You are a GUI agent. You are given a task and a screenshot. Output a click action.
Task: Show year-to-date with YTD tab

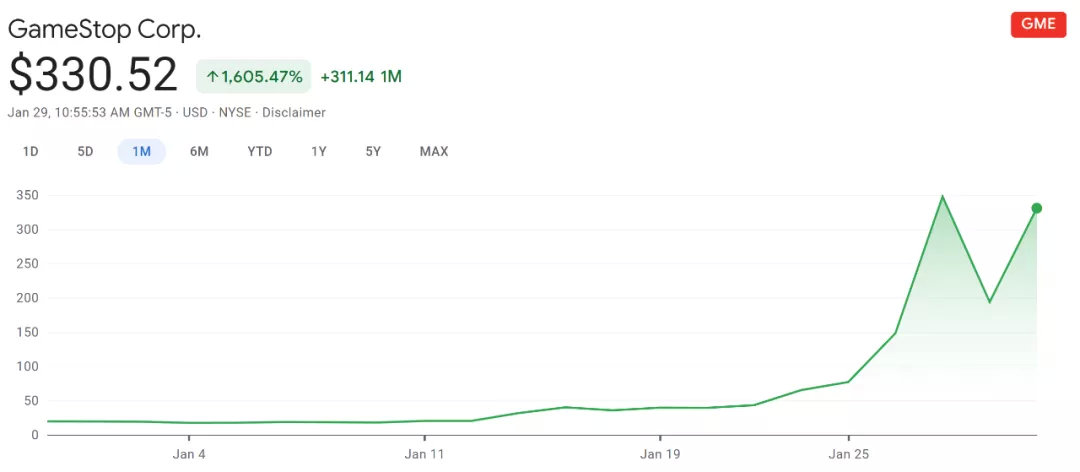[x=260, y=152]
